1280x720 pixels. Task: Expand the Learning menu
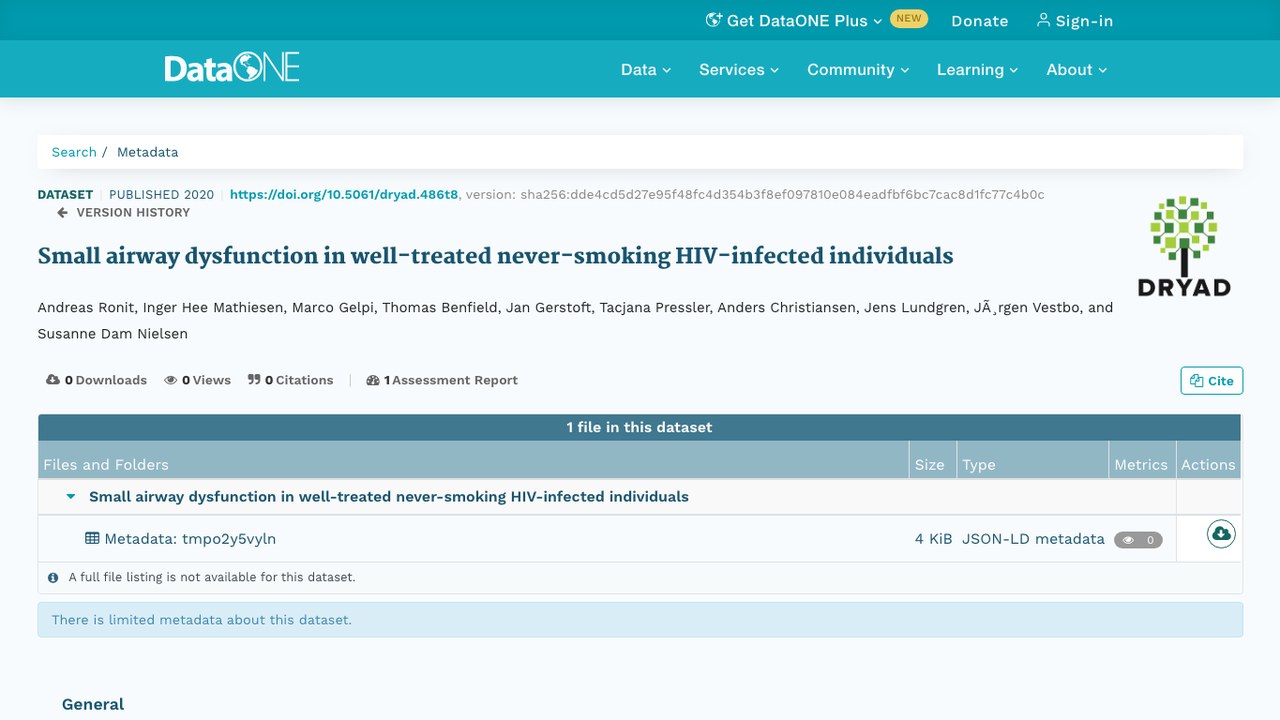pyautogui.click(x=977, y=69)
